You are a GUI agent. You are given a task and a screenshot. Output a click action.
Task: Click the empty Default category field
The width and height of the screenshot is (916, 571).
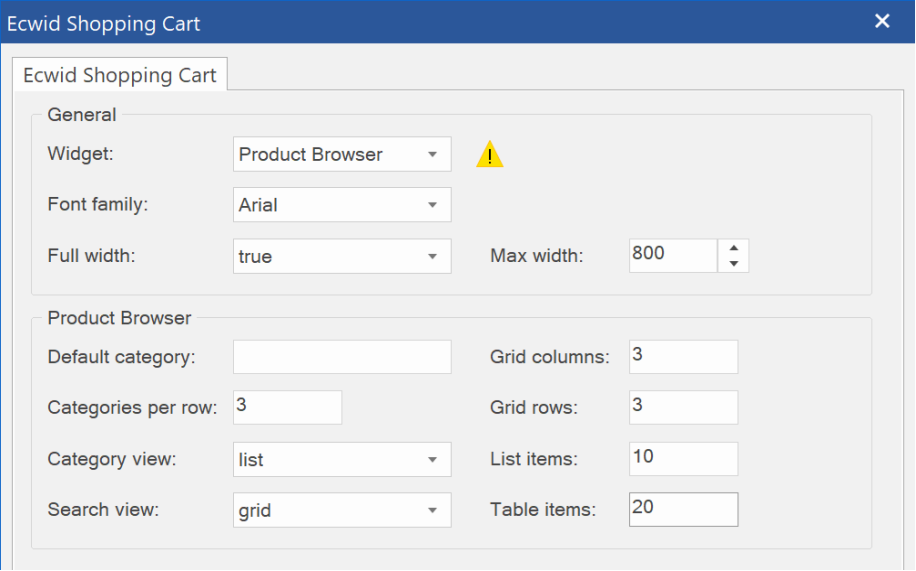tap(342, 357)
